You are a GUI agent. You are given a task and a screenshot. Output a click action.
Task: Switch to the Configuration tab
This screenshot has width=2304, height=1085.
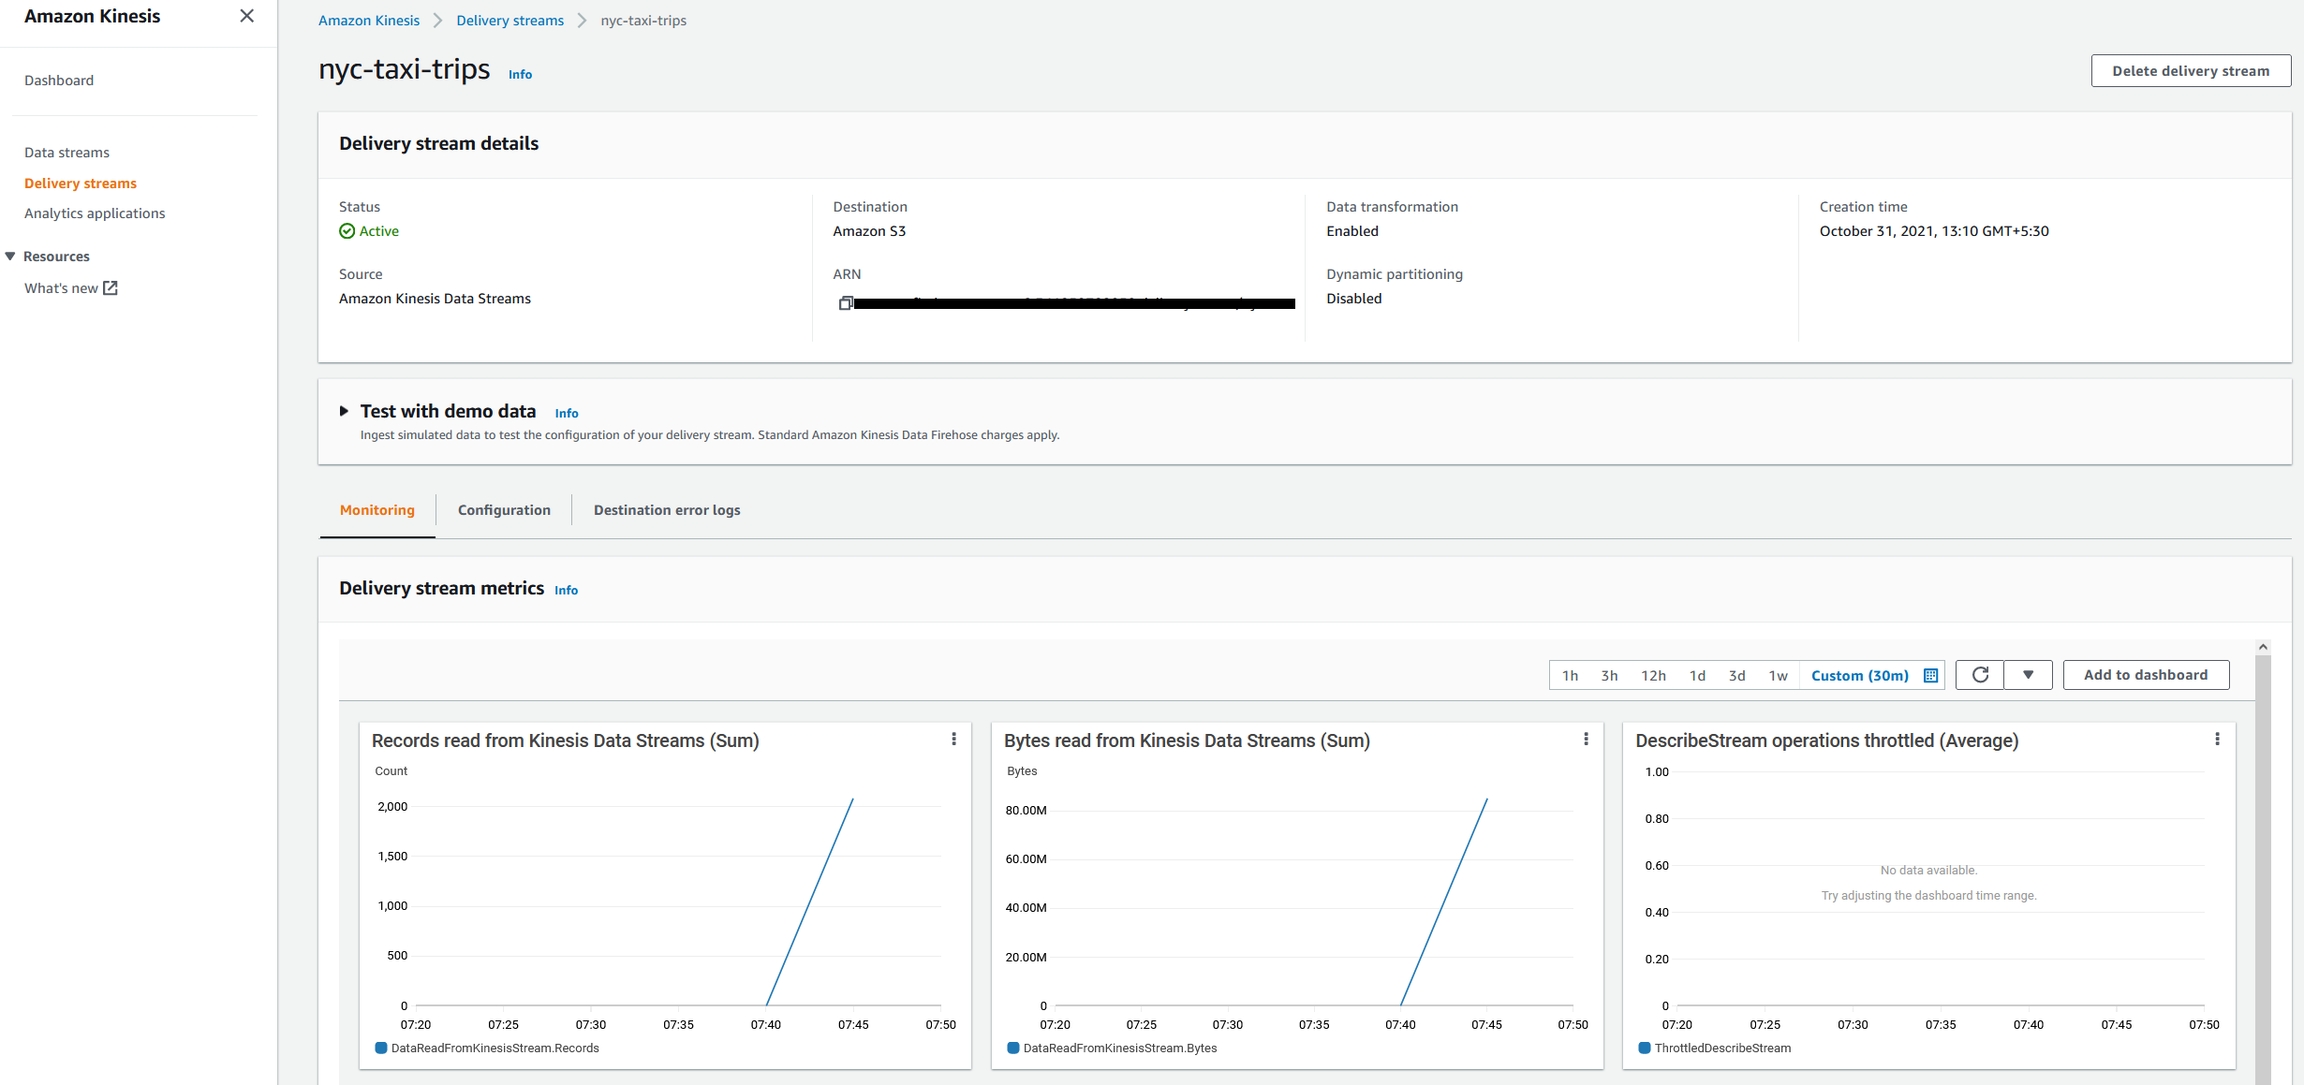click(504, 510)
